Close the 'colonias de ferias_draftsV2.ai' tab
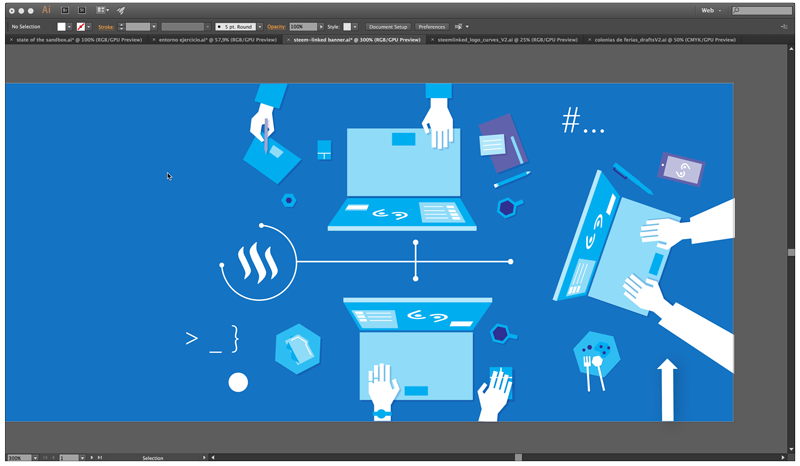The height and width of the screenshot is (466, 800). [590, 39]
